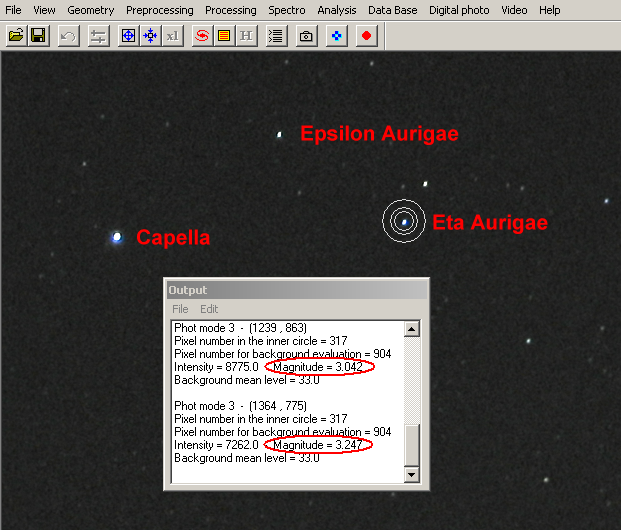Viewport: 621px width, 530px height.
Task: Open the Preprocessing menu
Action: (160, 10)
